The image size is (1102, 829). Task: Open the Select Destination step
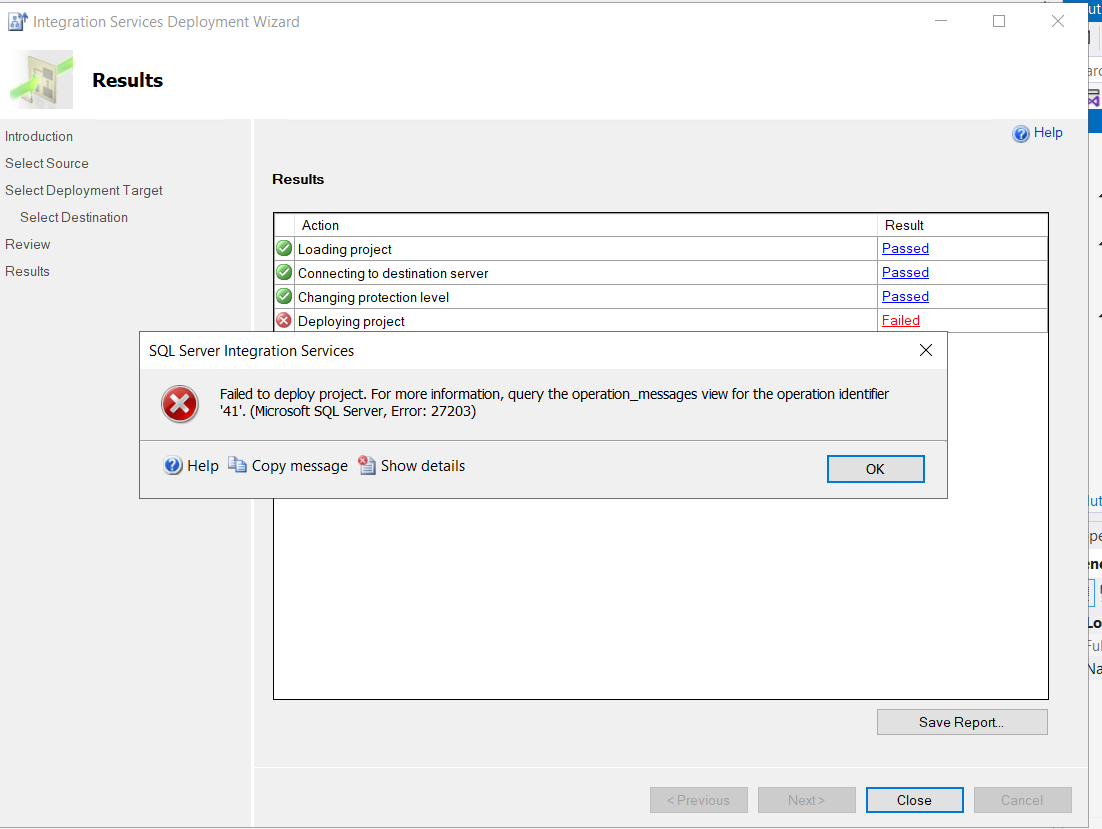tap(73, 217)
